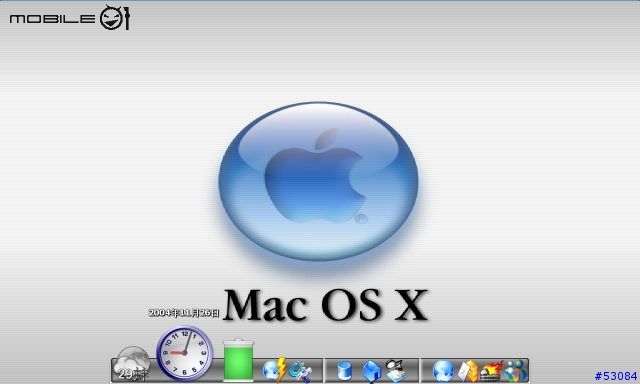Launch the blue globe browser icon

(443, 371)
